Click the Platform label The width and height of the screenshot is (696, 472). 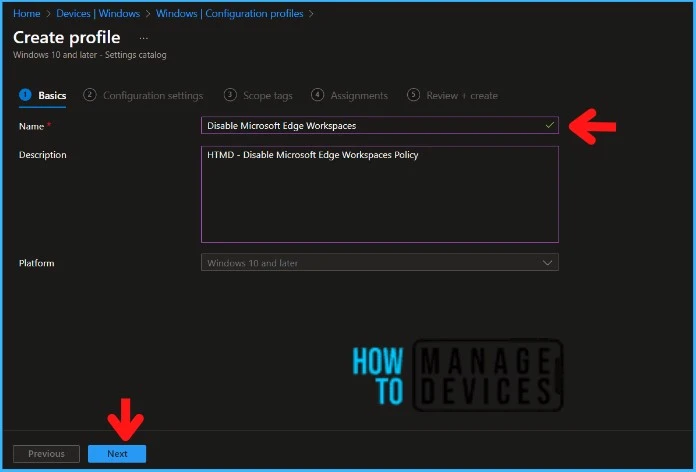point(36,263)
